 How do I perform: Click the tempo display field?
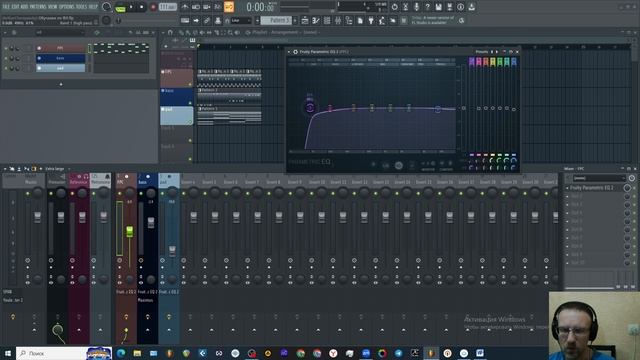[x=168, y=7]
